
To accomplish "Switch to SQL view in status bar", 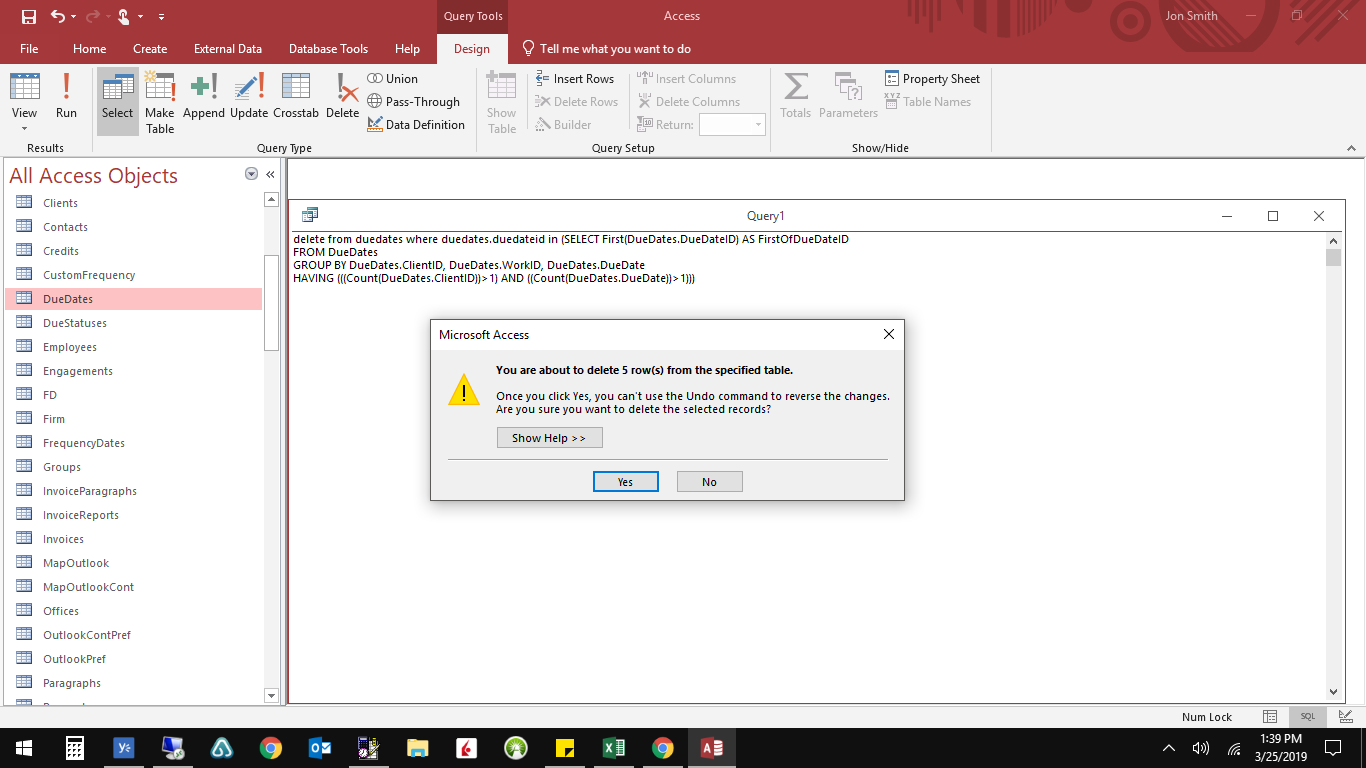I will coord(1307,717).
